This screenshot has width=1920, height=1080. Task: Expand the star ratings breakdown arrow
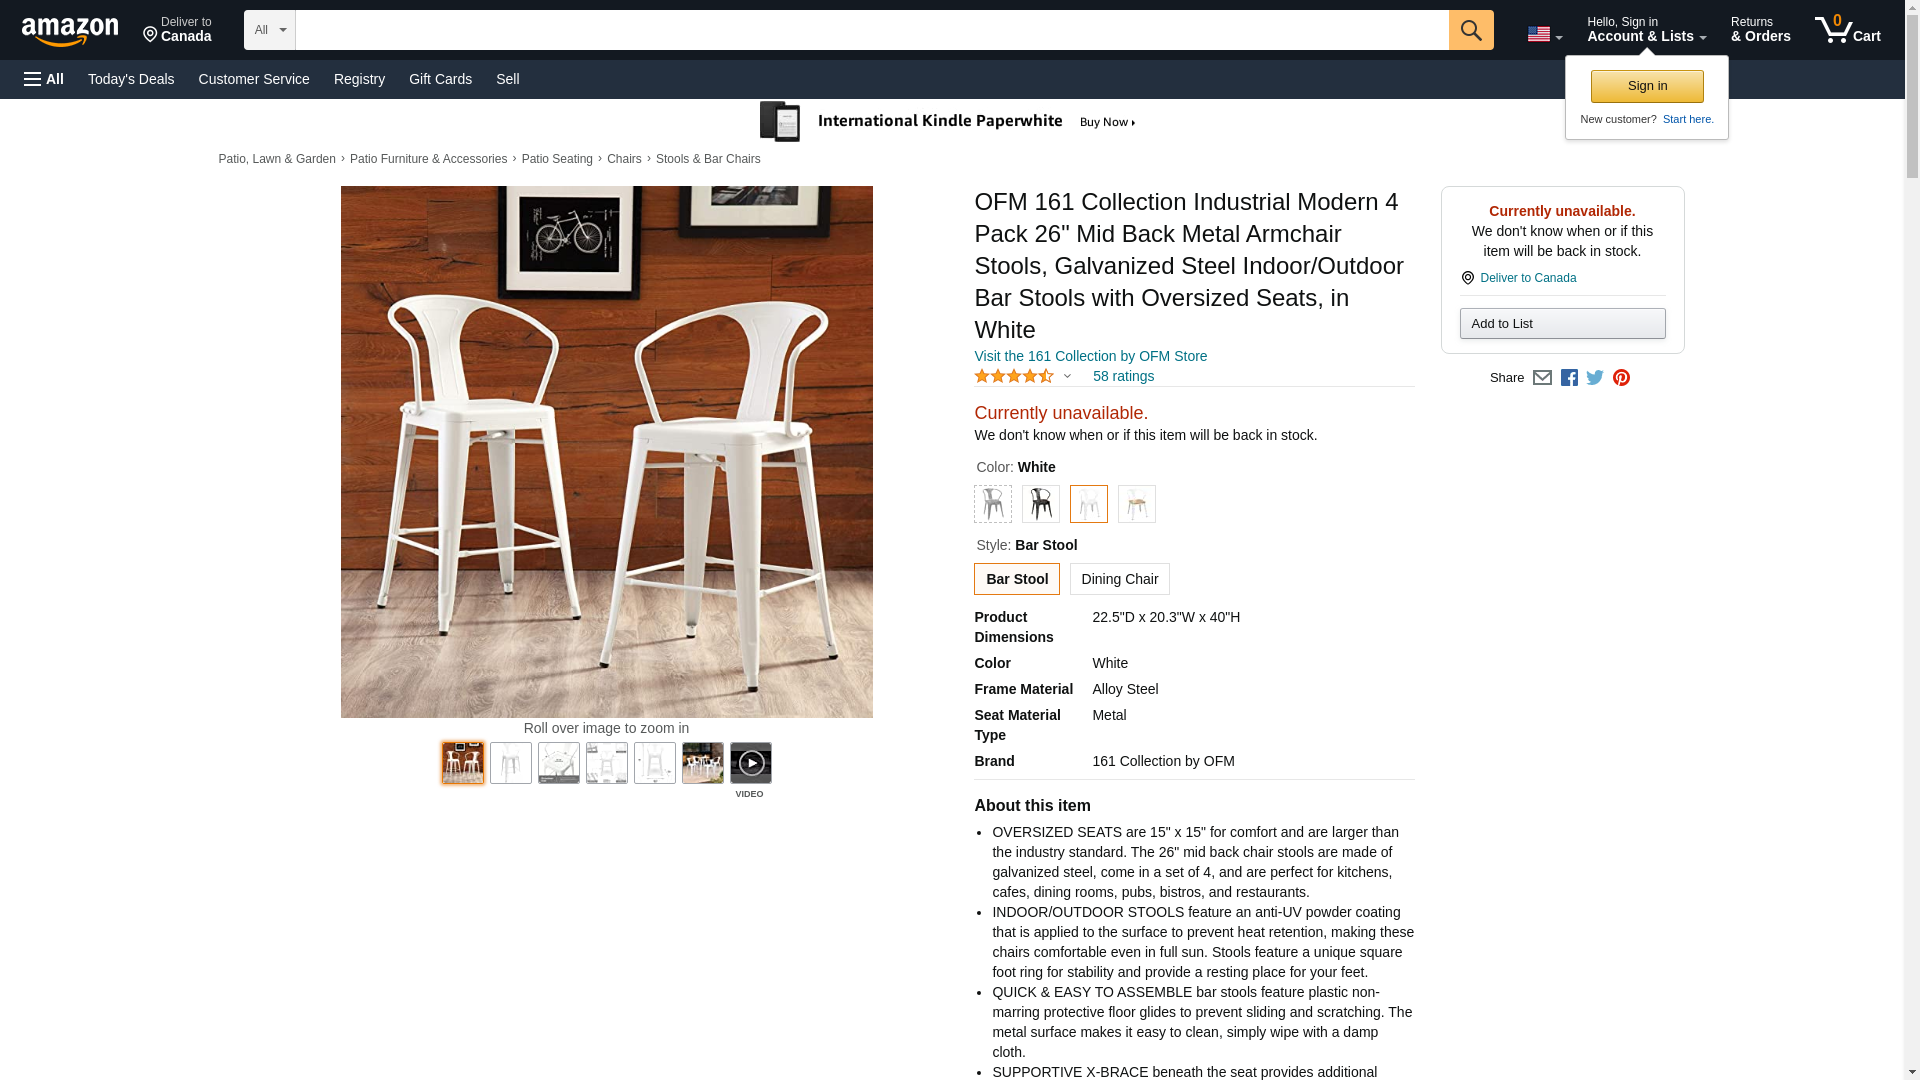coord(1067,377)
